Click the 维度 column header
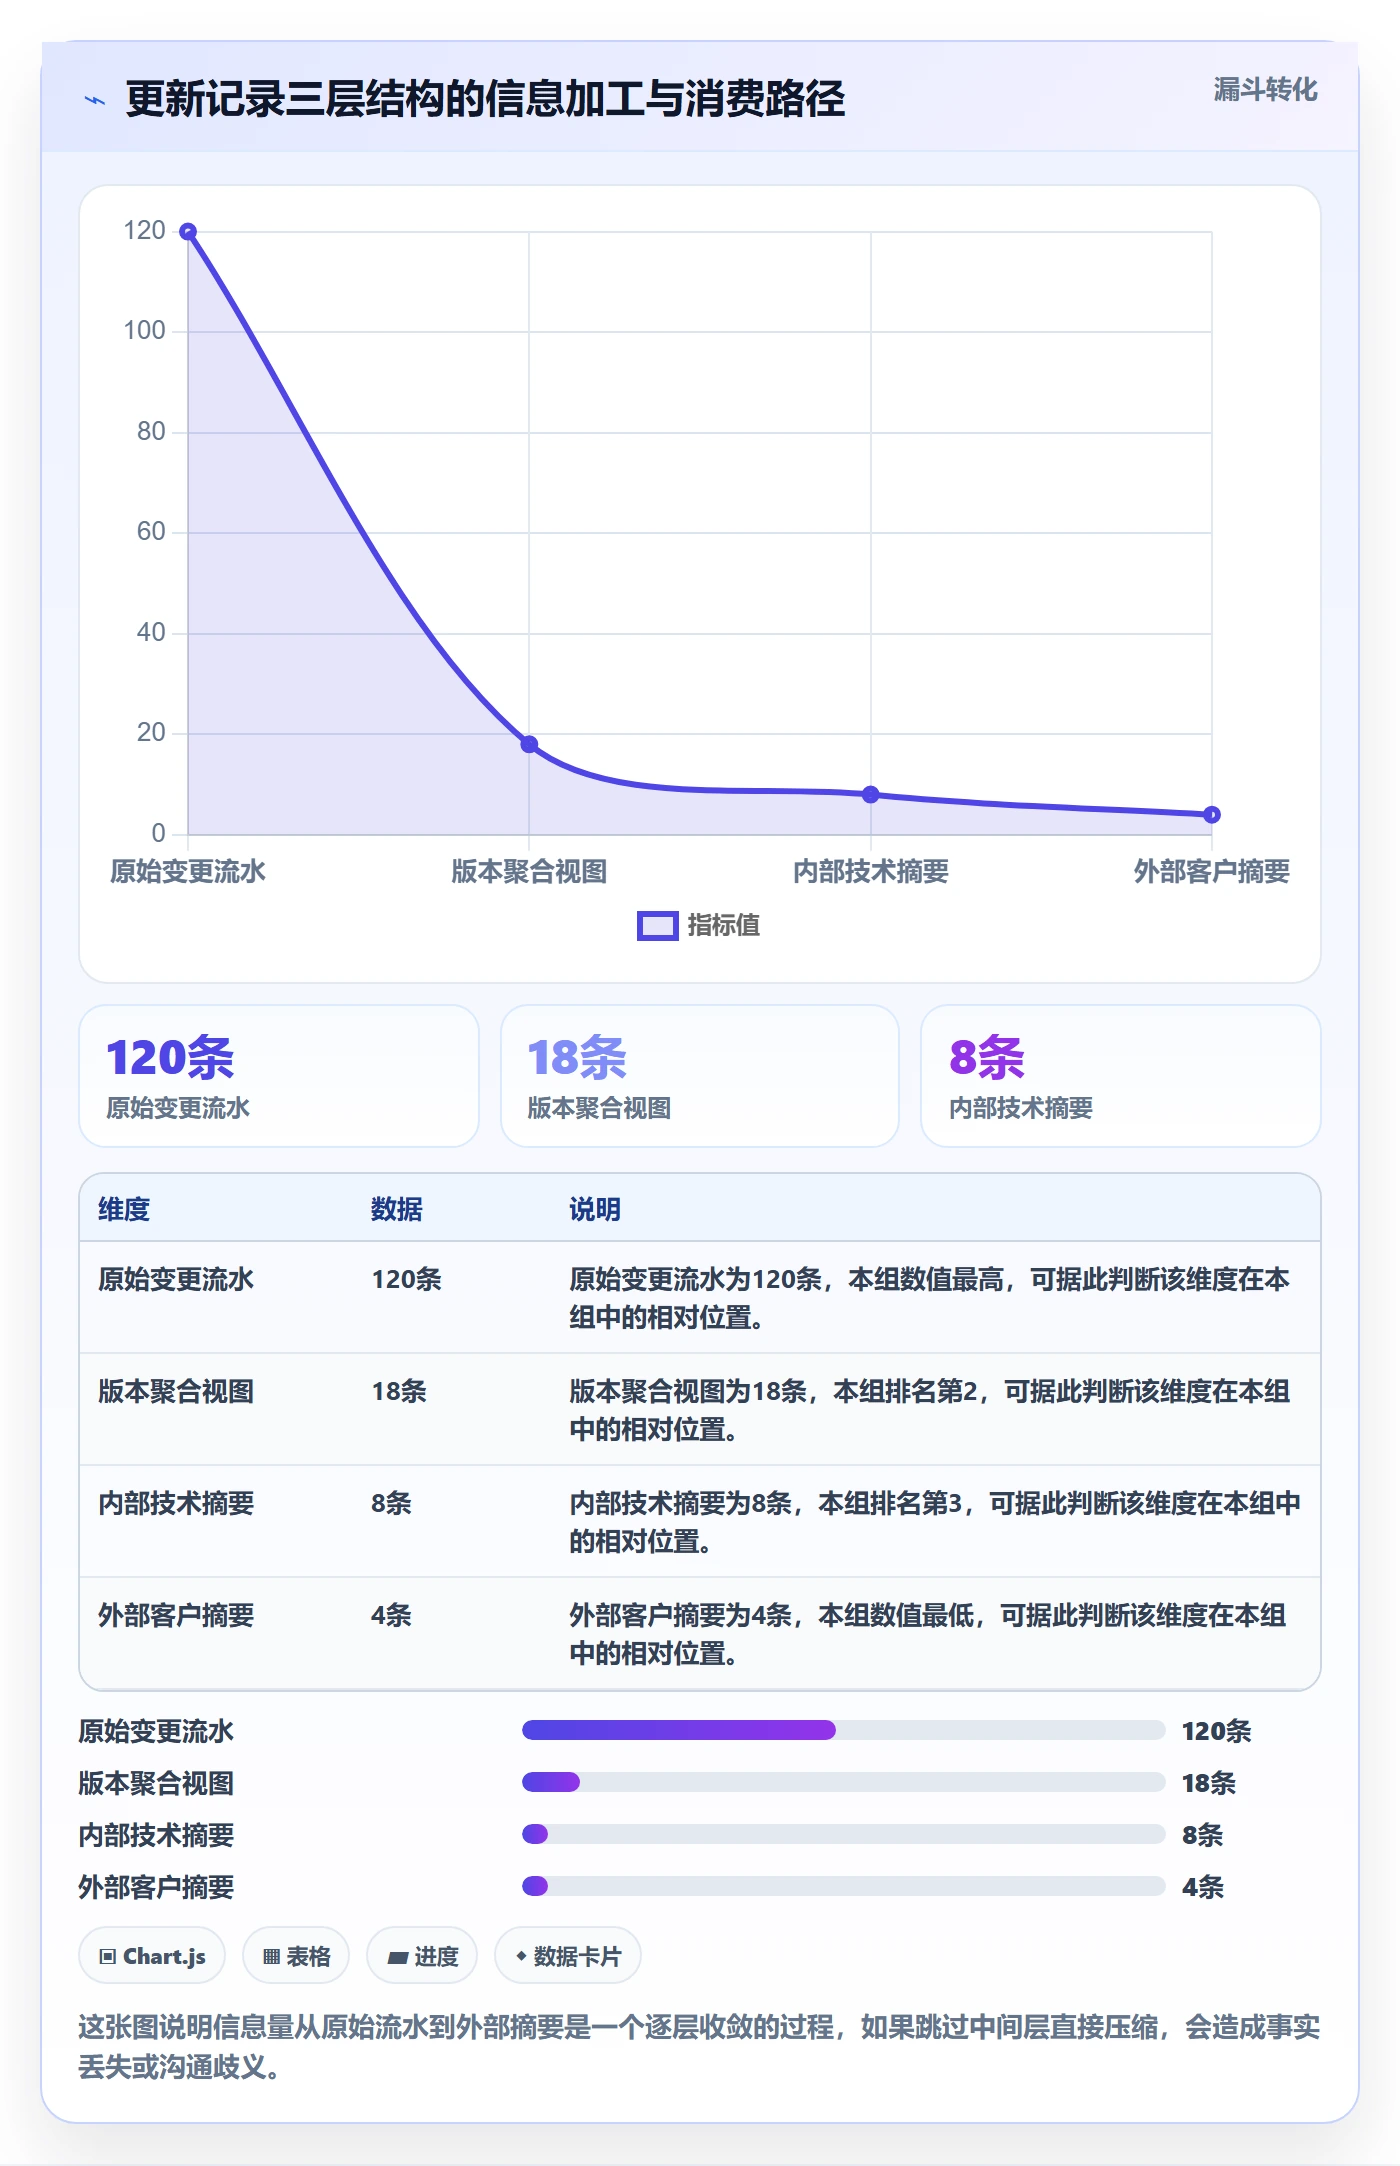 click(x=124, y=1209)
